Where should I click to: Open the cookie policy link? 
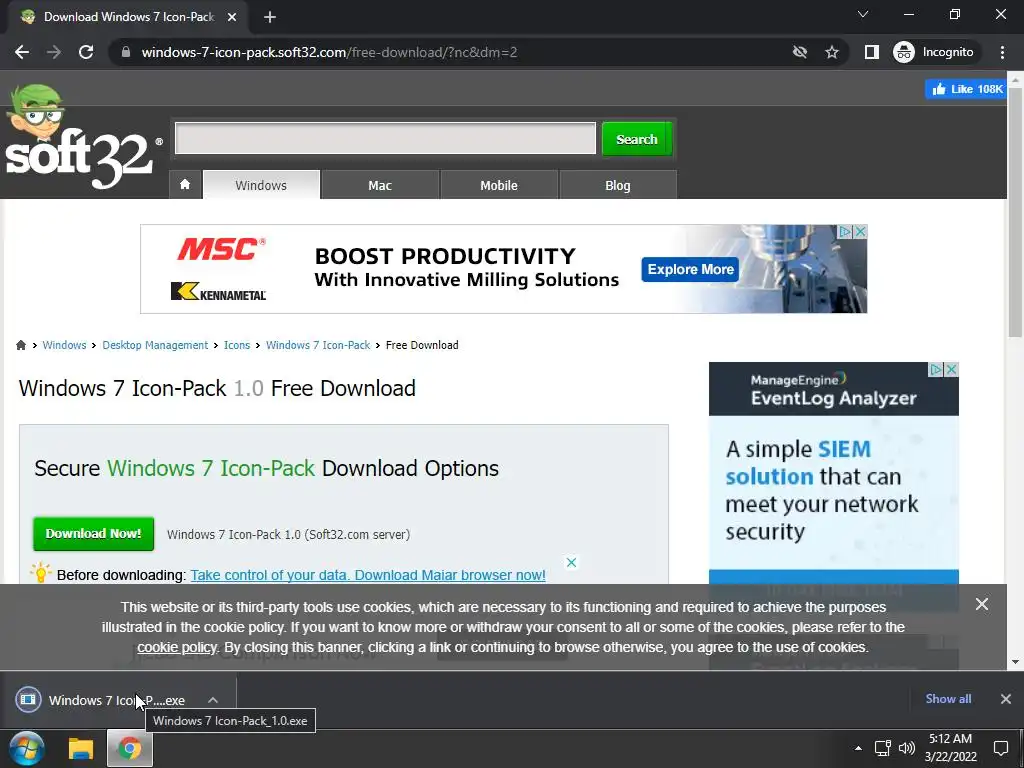[x=176, y=647]
